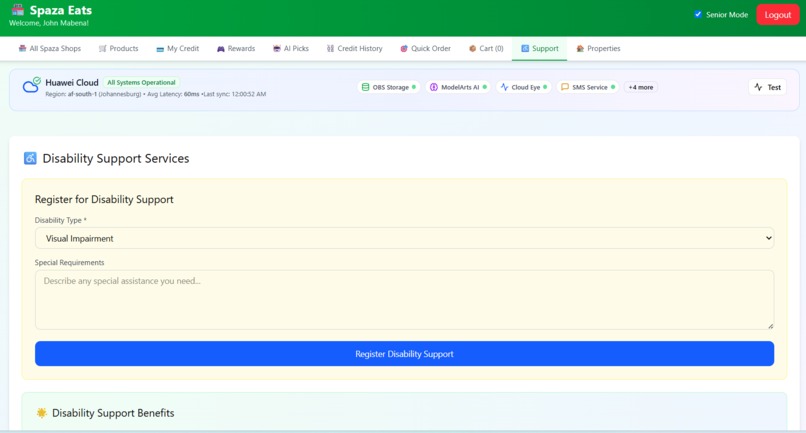Screen dimensions: 806x433
Task: Select the Support tab
Action: pyautogui.click(x=539, y=48)
